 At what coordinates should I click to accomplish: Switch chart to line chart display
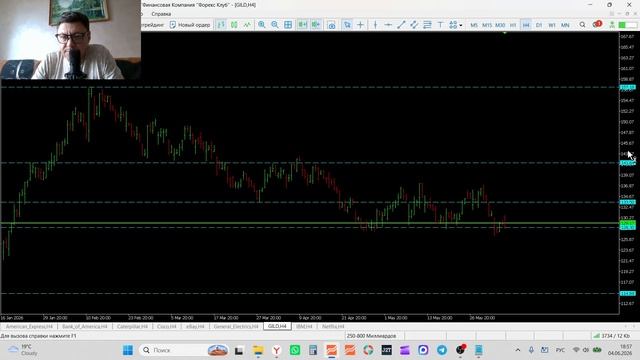point(247,25)
